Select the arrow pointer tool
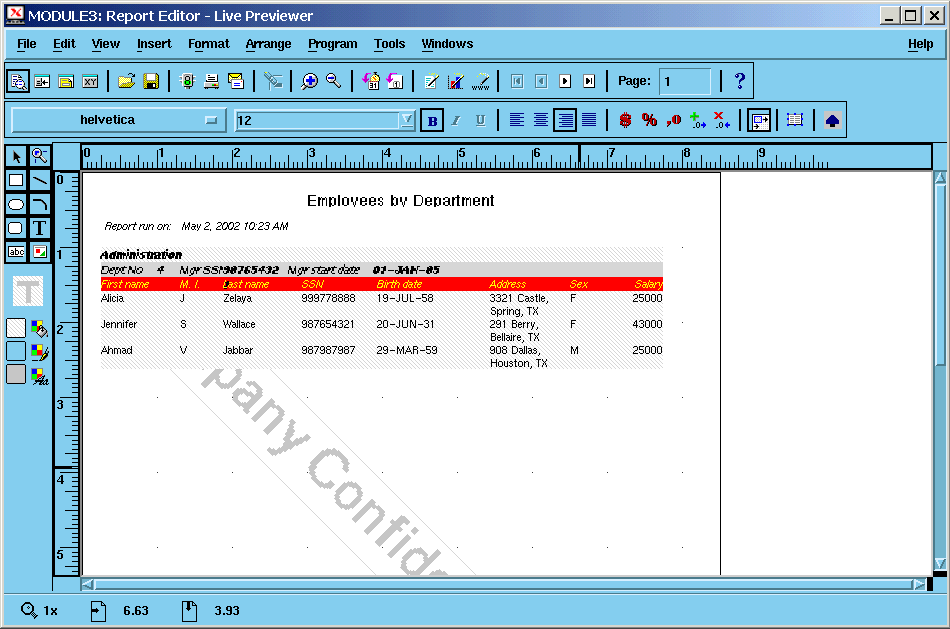Viewport: 950px width, 629px height. click(x=16, y=156)
